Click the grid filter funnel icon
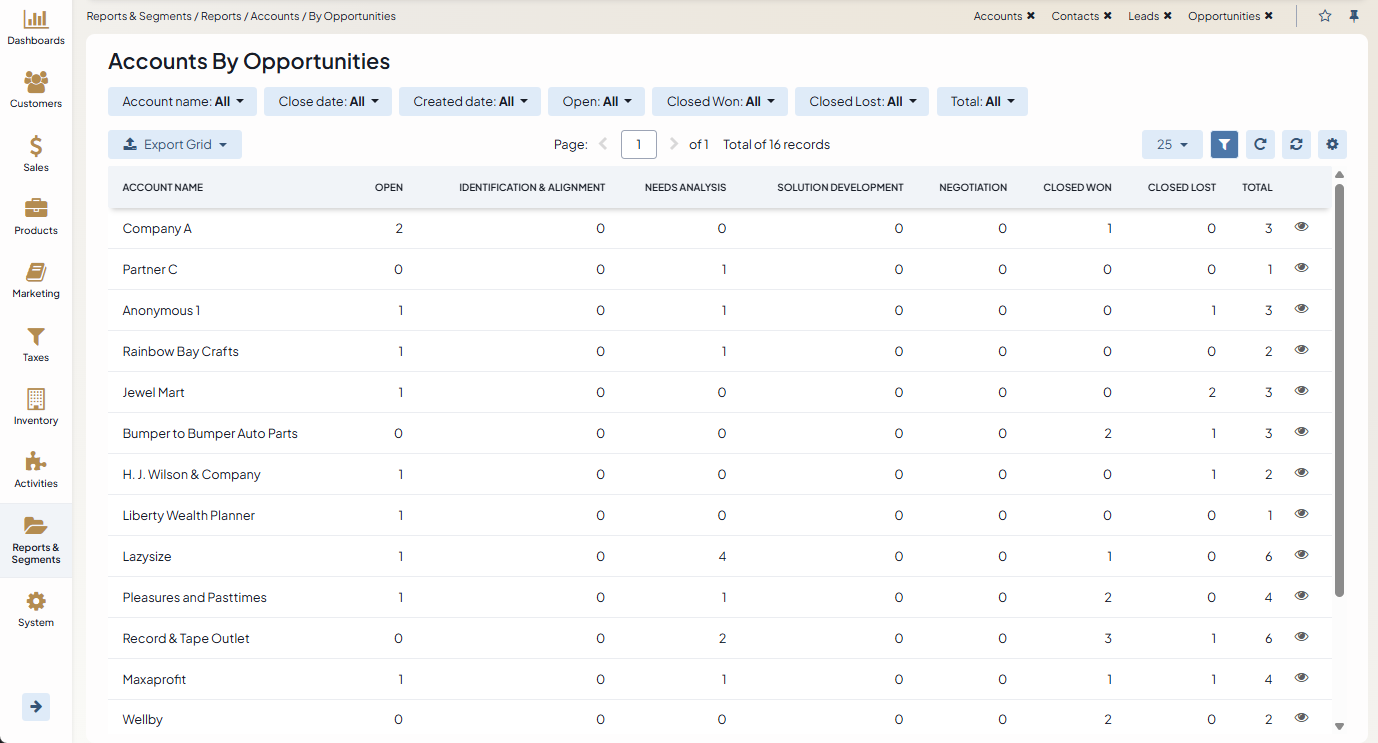 (x=1224, y=144)
